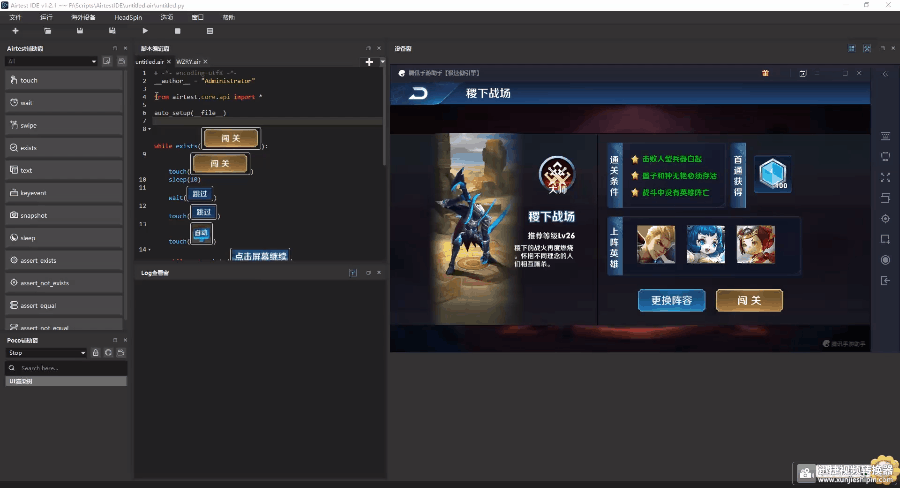Click the Log panel filter icon
Viewport: 900px width, 488px height.
tap(353, 273)
